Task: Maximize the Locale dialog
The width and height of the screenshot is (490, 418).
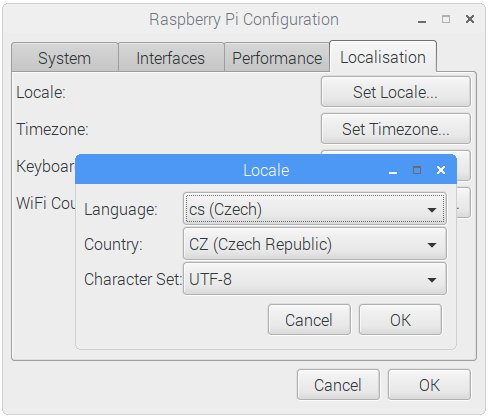Action: (417, 170)
